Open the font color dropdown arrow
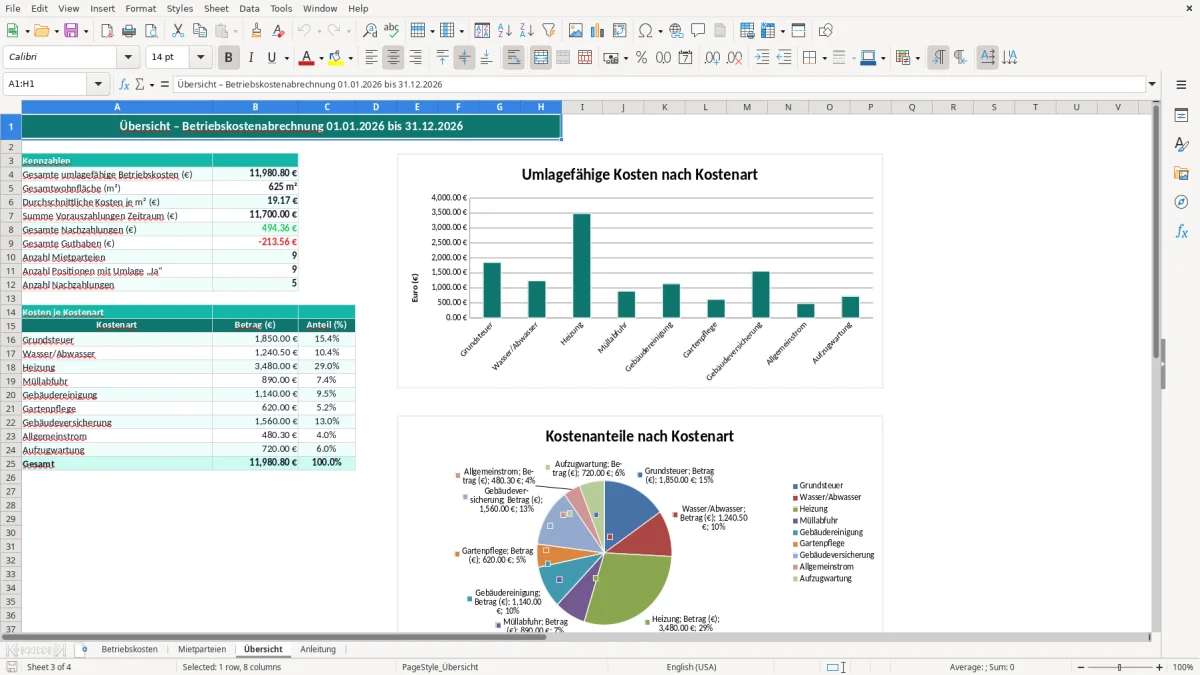 (321, 58)
